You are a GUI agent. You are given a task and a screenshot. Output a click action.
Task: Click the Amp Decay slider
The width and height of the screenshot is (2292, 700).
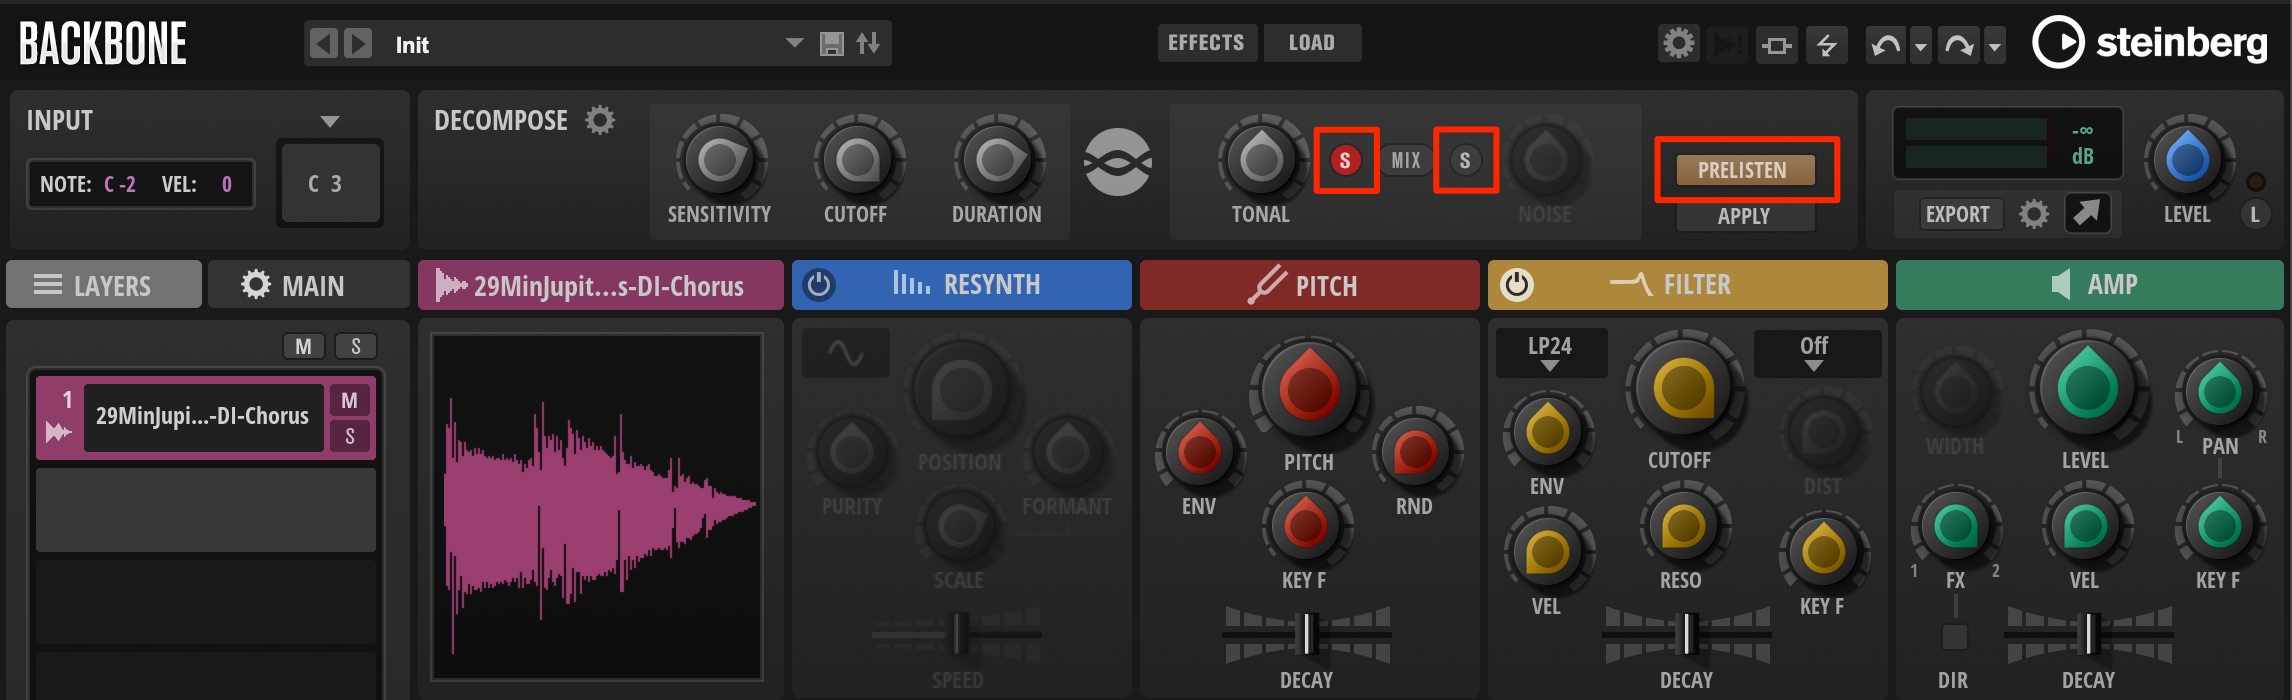click(2089, 634)
